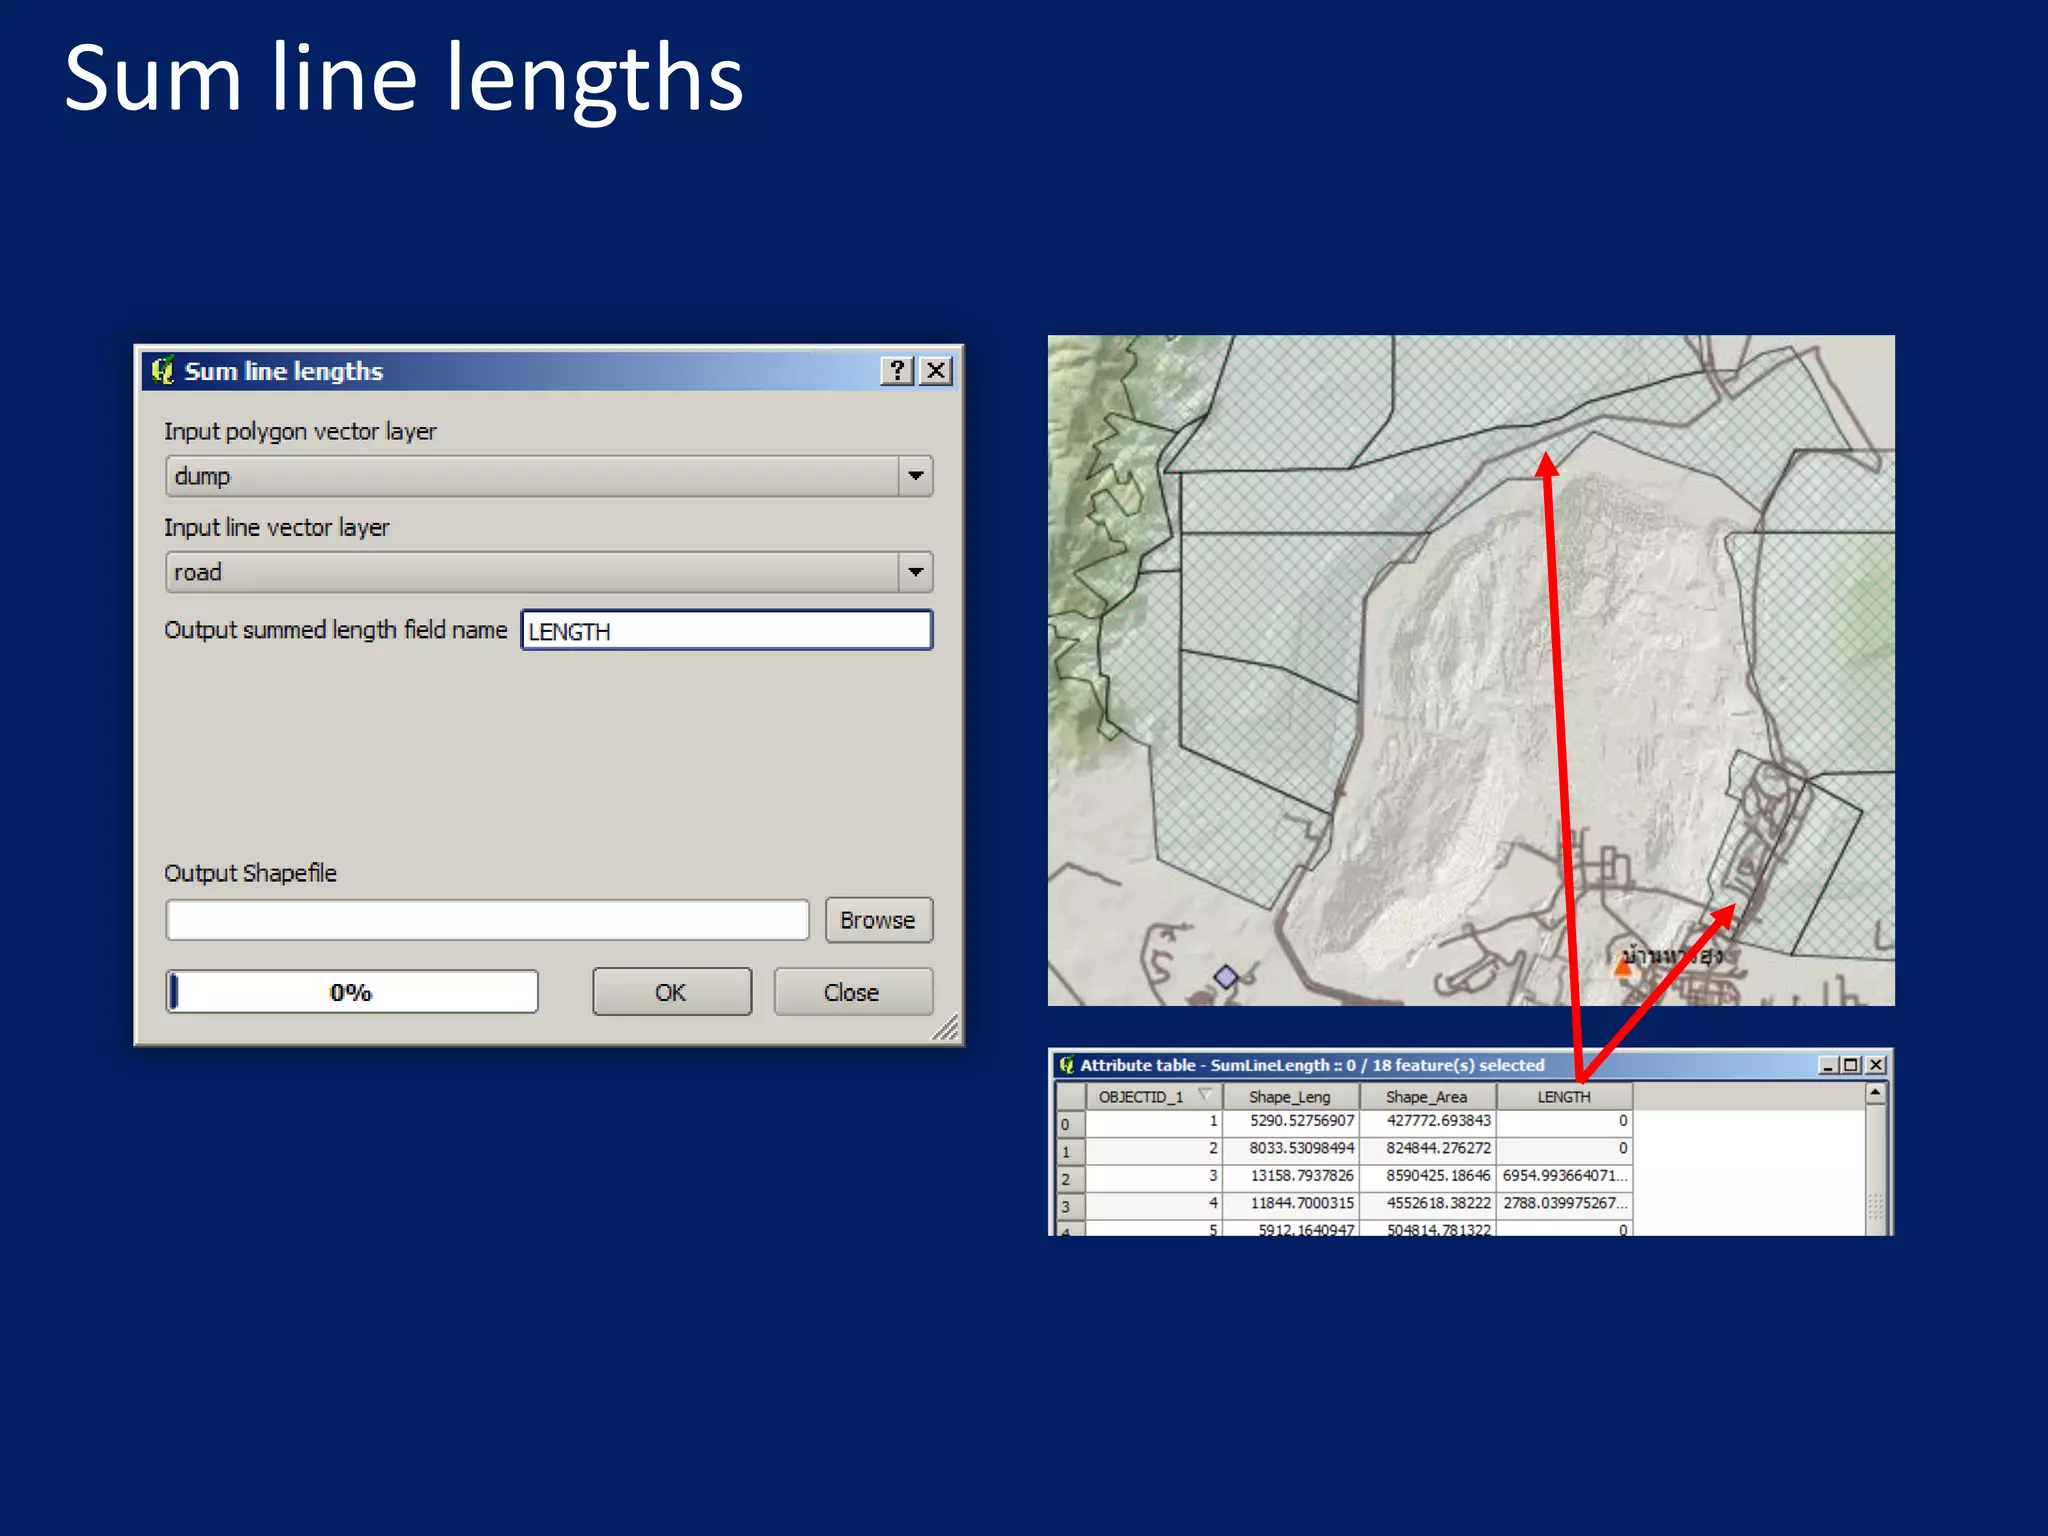Click the OK button
This screenshot has width=2048, height=1536.
coord(671,992)
